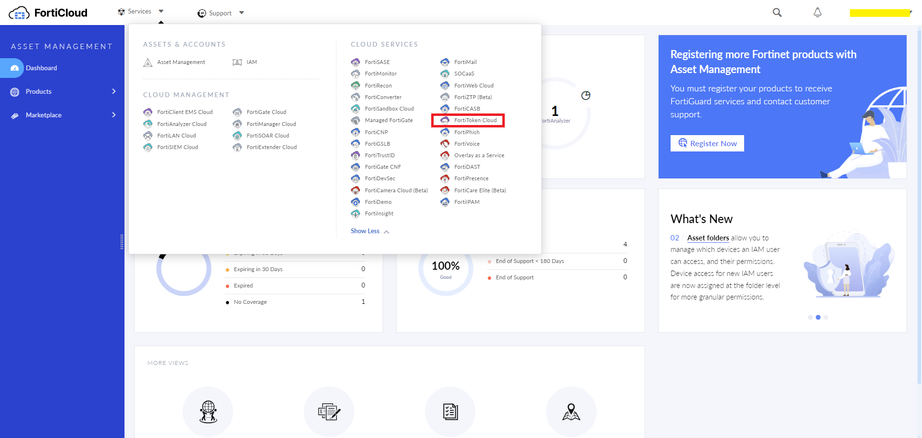Click the IAM icon
922x438 pixels.
pyautogui.click(x=237, y=62)
